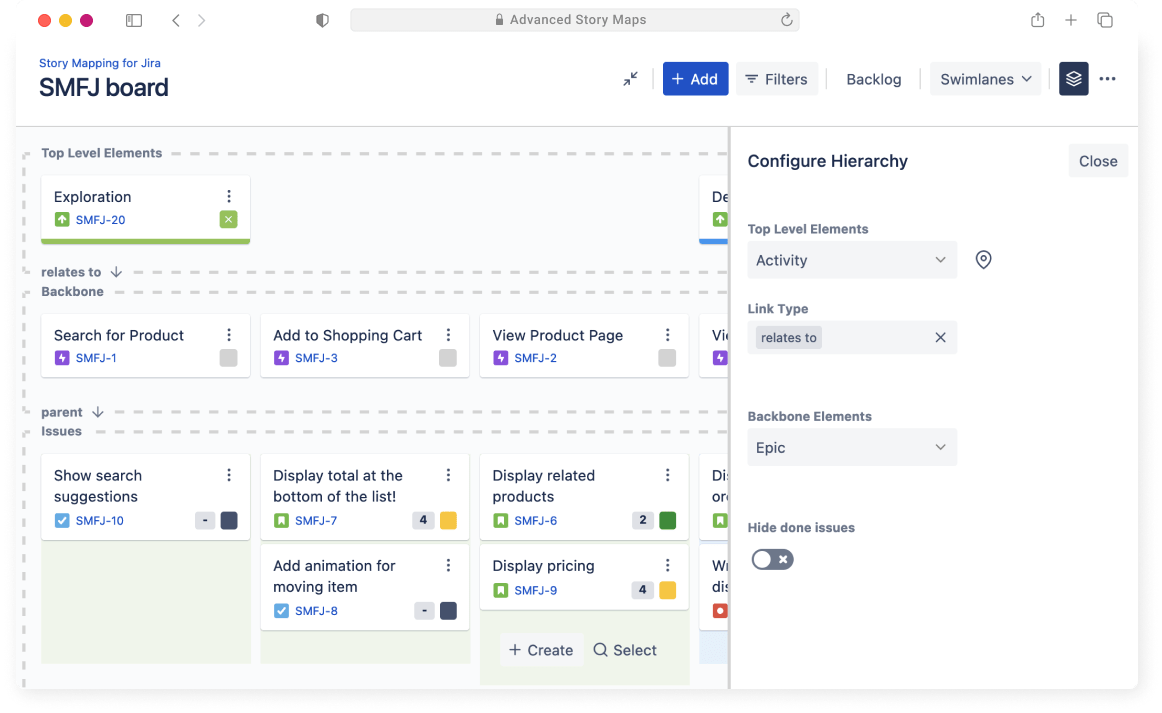Click Create in the Display pricing column
This screenshot has width=1162, height=713.
(541, 649)
